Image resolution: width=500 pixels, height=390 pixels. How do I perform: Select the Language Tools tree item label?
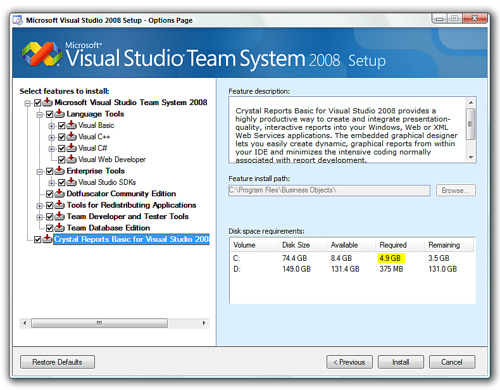(x=95, y=114)
